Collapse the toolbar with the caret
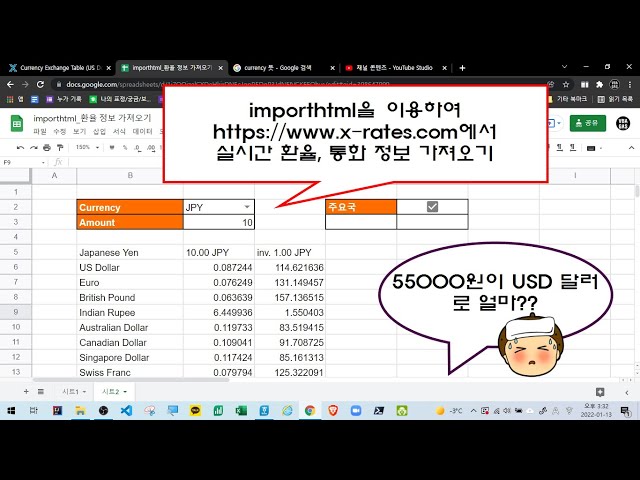Screen dimensions: 640x480 tap(631, 147)
